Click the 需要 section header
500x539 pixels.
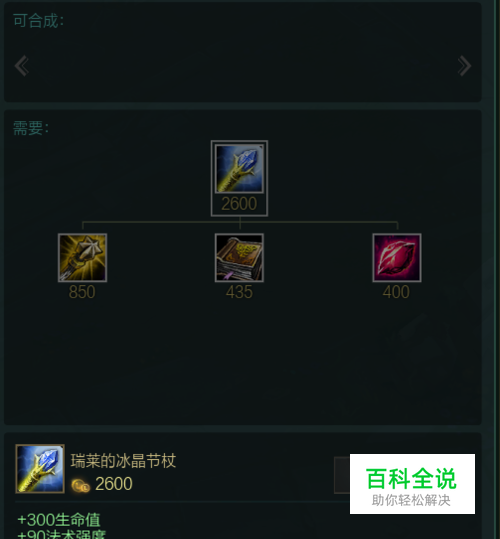pyautogui.click(x=31, y=128)
